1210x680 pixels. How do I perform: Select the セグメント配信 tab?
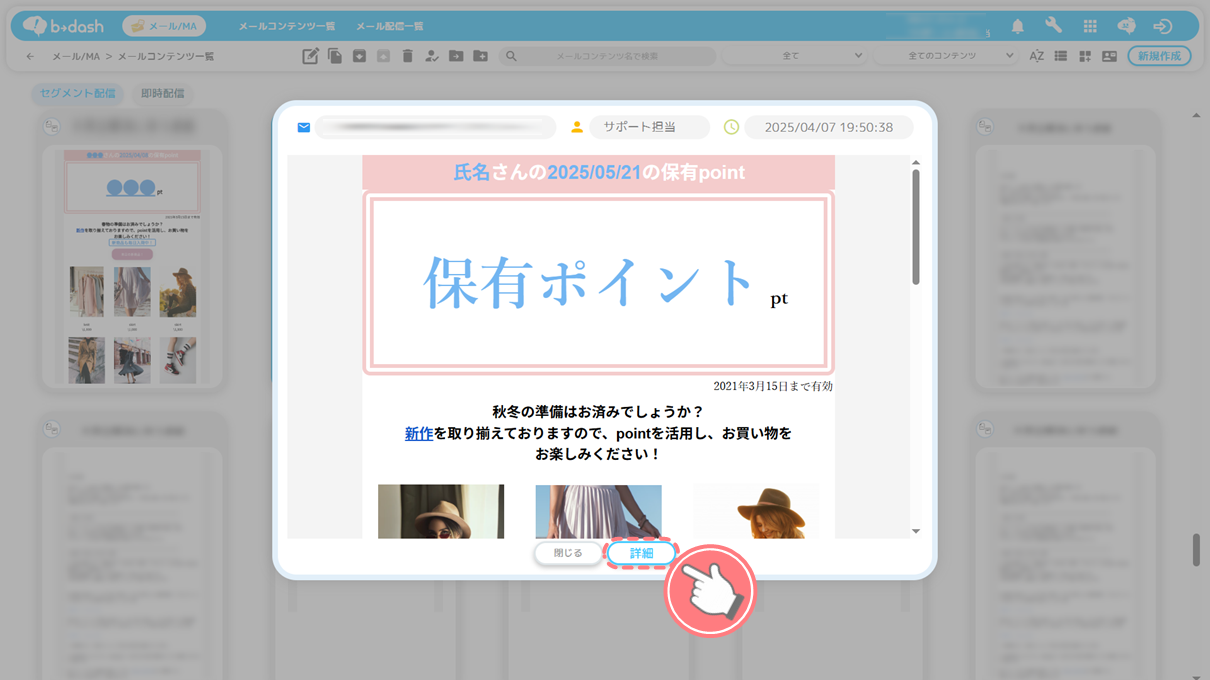[78, 93]
